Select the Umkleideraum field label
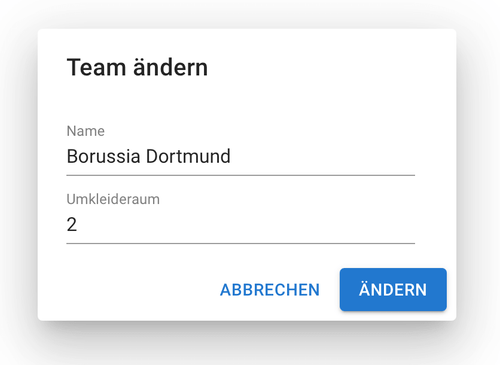The width and height of the screenshot is (500, 365). tap(113, 199)
